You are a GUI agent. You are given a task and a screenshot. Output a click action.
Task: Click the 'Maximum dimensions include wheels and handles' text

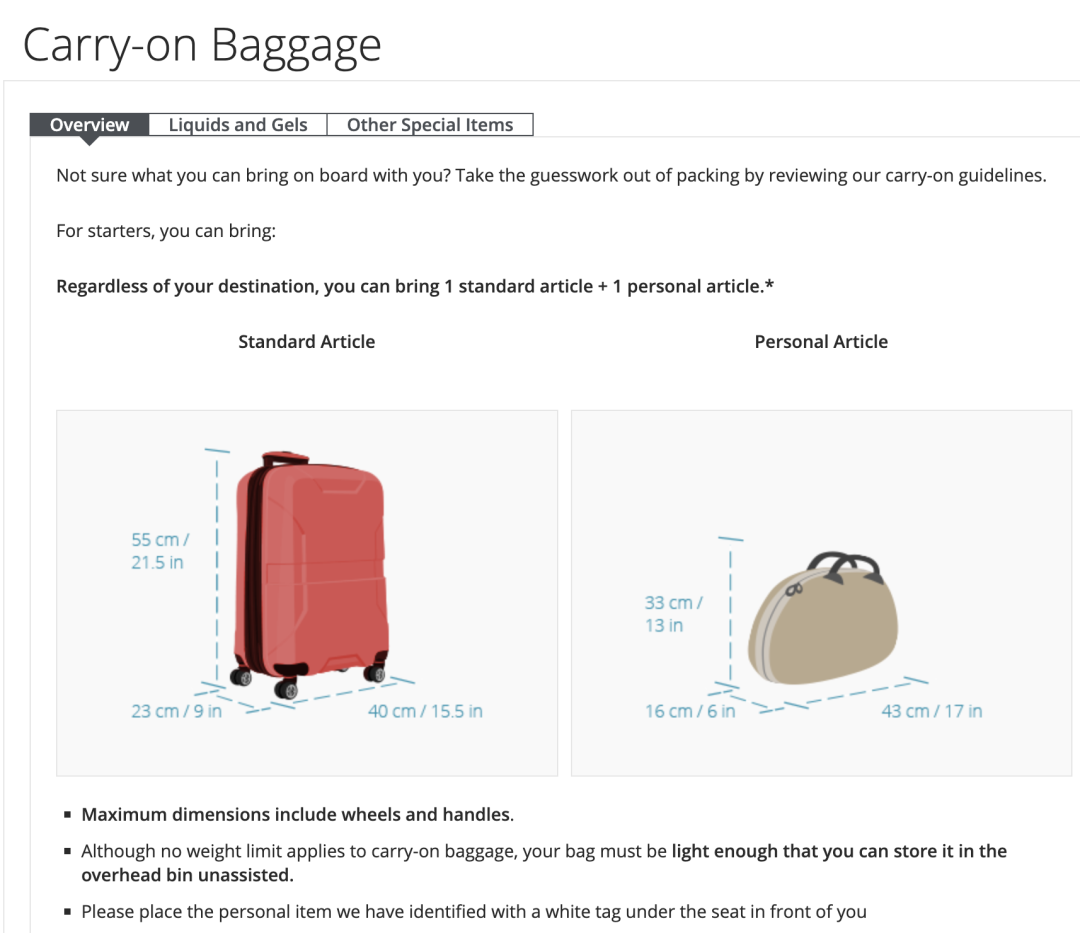pyautogui.click(x=297, y=815)
